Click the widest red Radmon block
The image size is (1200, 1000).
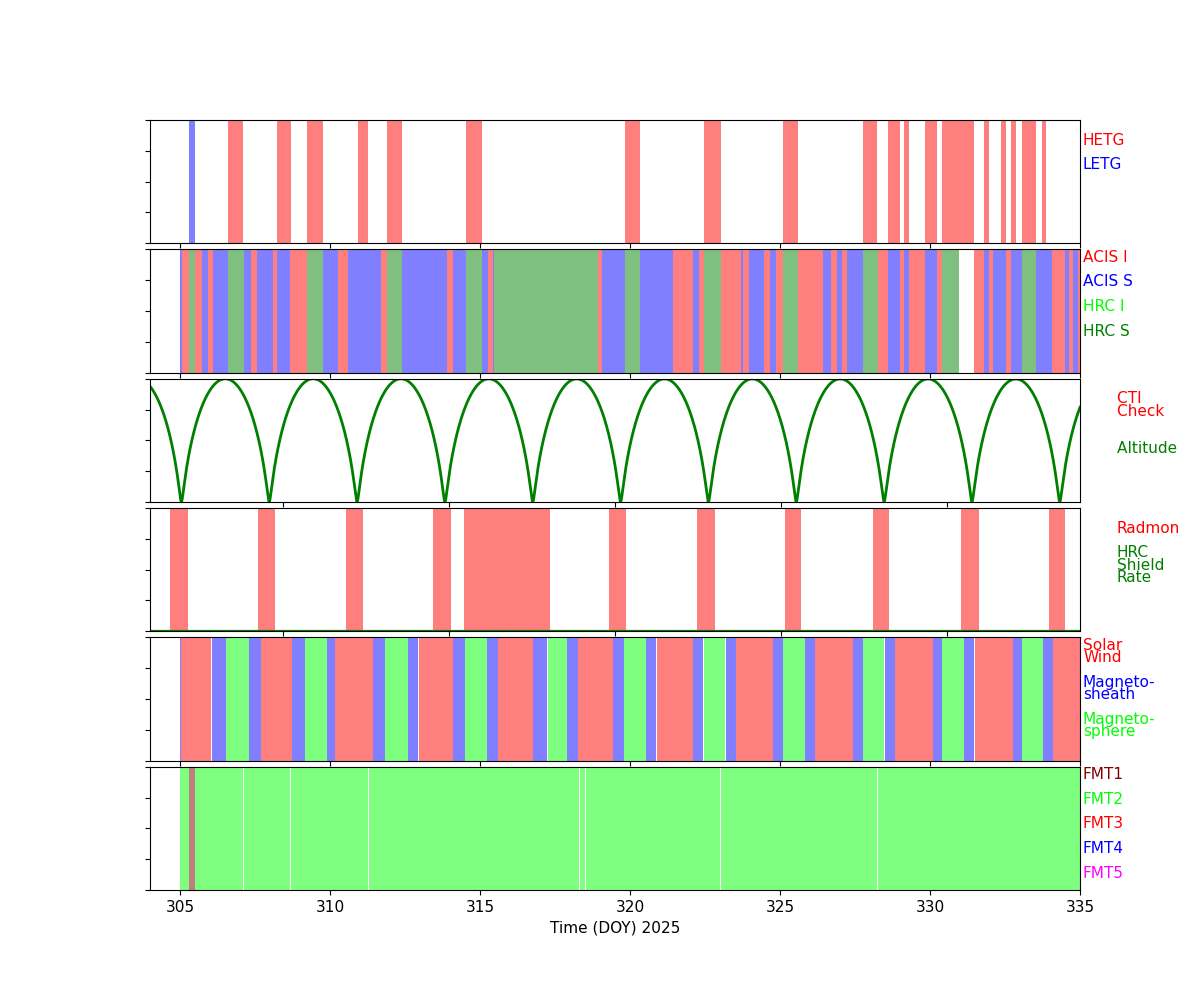coord(506,569)
